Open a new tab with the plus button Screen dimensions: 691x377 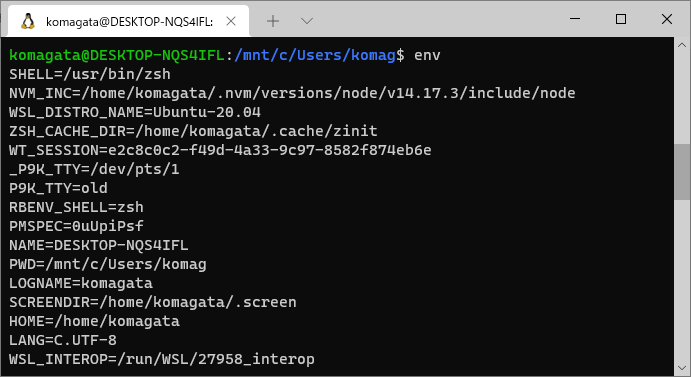tap(273, 21)
